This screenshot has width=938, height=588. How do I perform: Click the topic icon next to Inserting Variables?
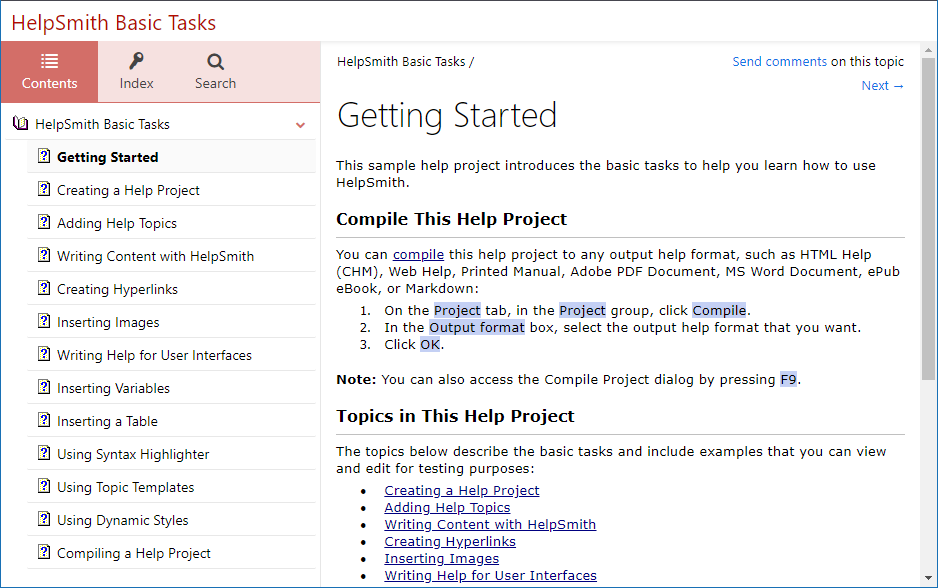pos(44,387)
